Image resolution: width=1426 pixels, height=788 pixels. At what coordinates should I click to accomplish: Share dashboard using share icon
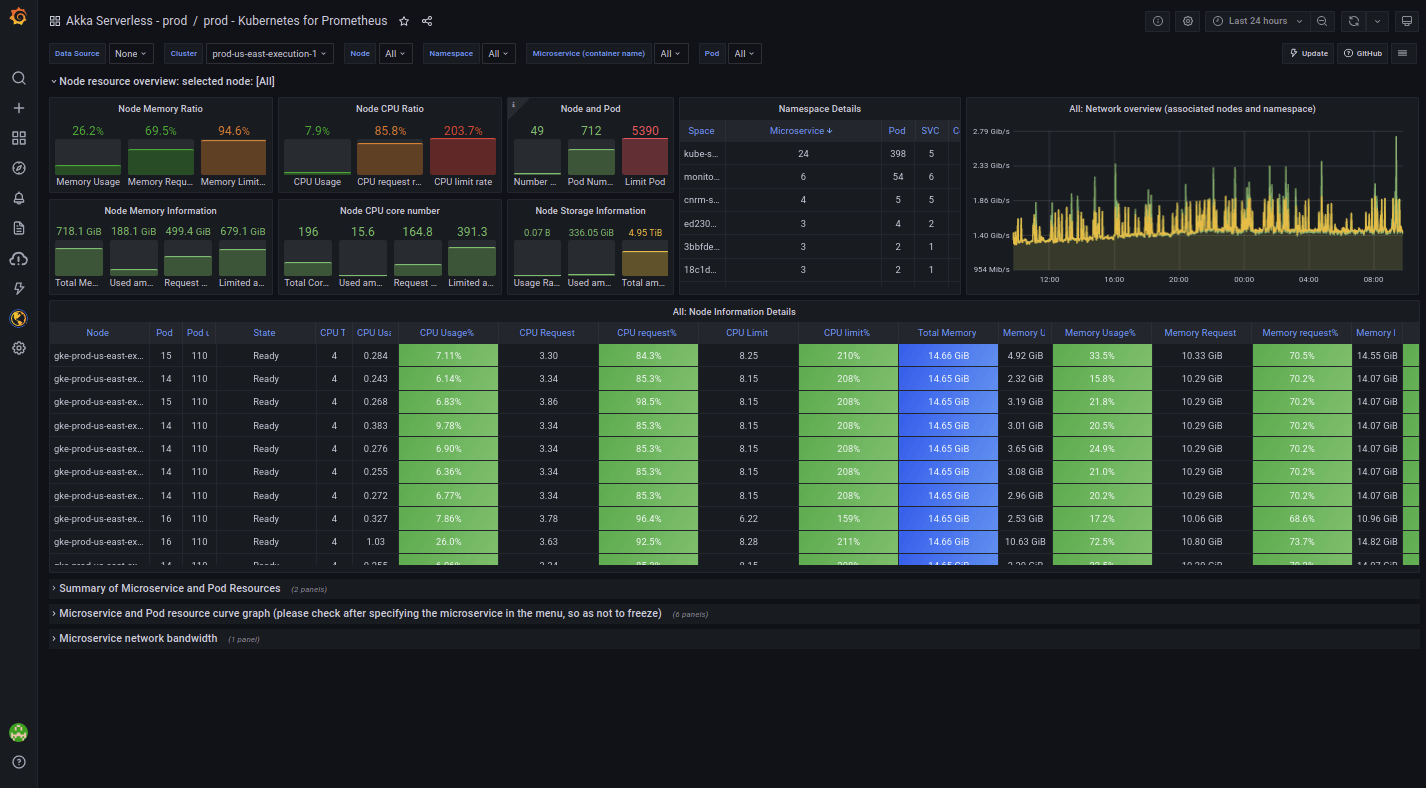point(427,21)
